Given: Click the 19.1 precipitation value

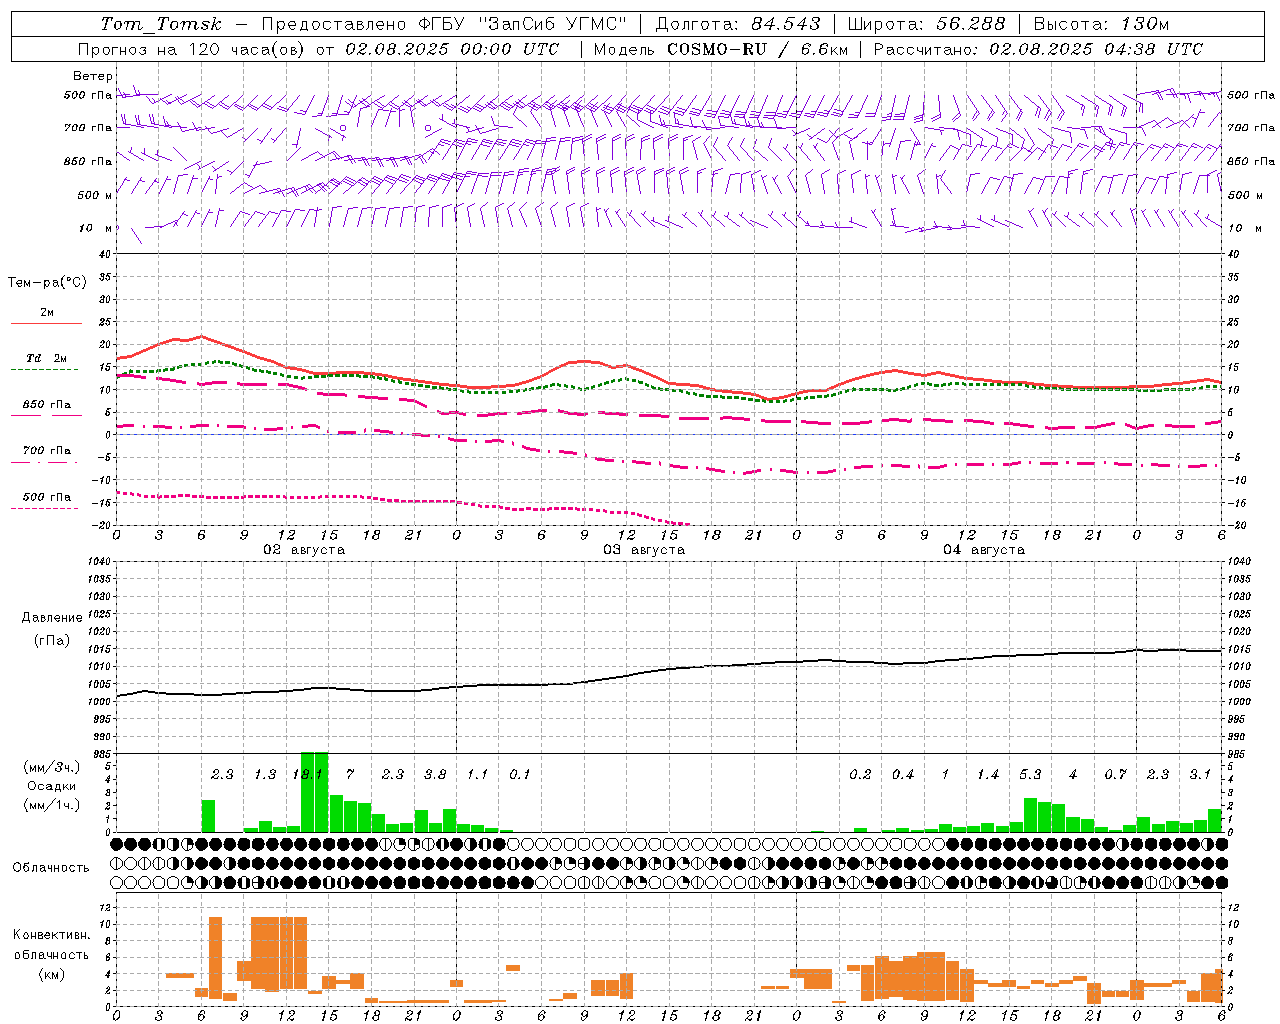Looking at the screenshot, I should click(x=308, y=775).
